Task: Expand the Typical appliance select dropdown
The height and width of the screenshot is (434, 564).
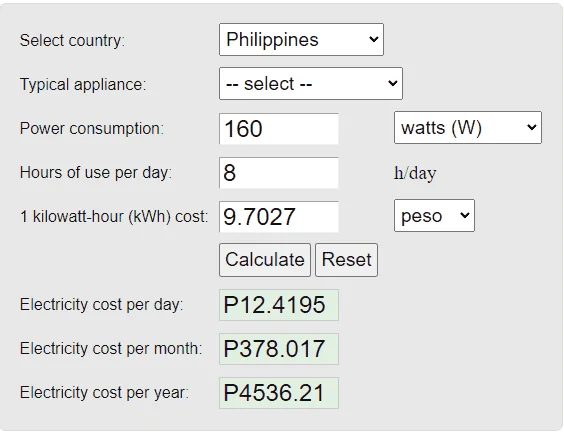Action: tap(311, 83)
